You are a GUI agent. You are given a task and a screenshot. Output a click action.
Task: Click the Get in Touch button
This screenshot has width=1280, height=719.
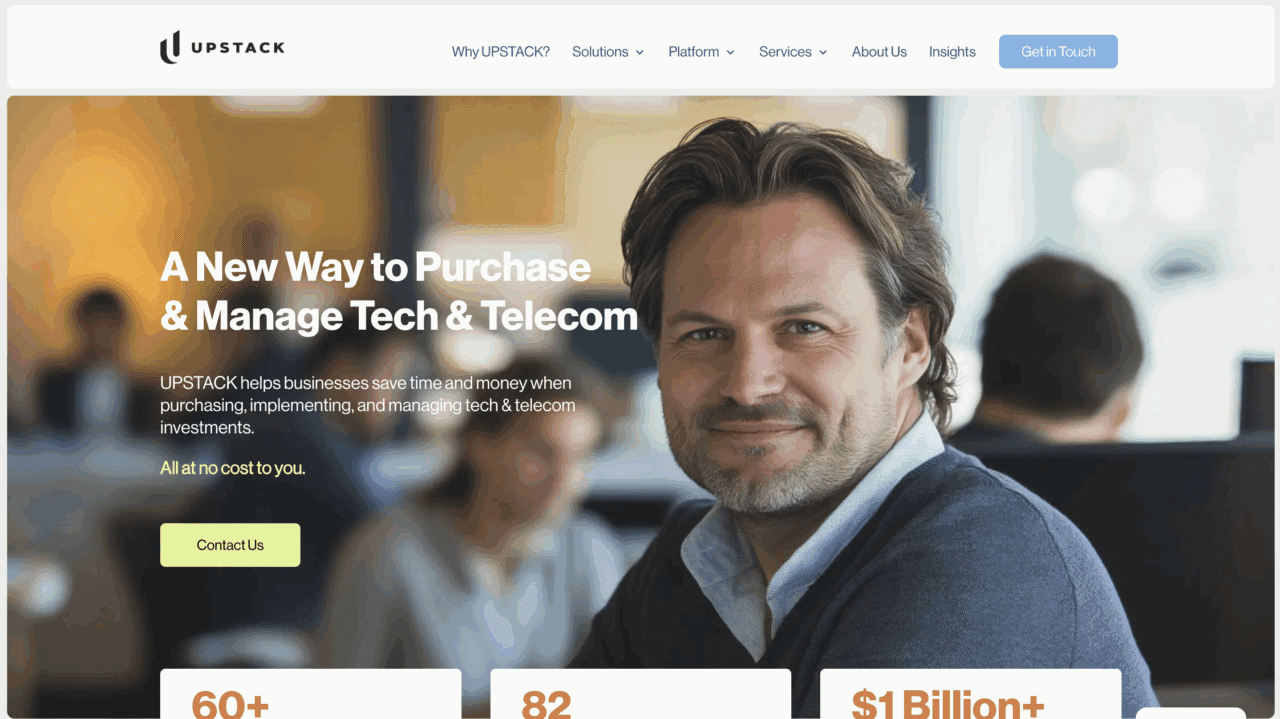(x=1058, y=52)
